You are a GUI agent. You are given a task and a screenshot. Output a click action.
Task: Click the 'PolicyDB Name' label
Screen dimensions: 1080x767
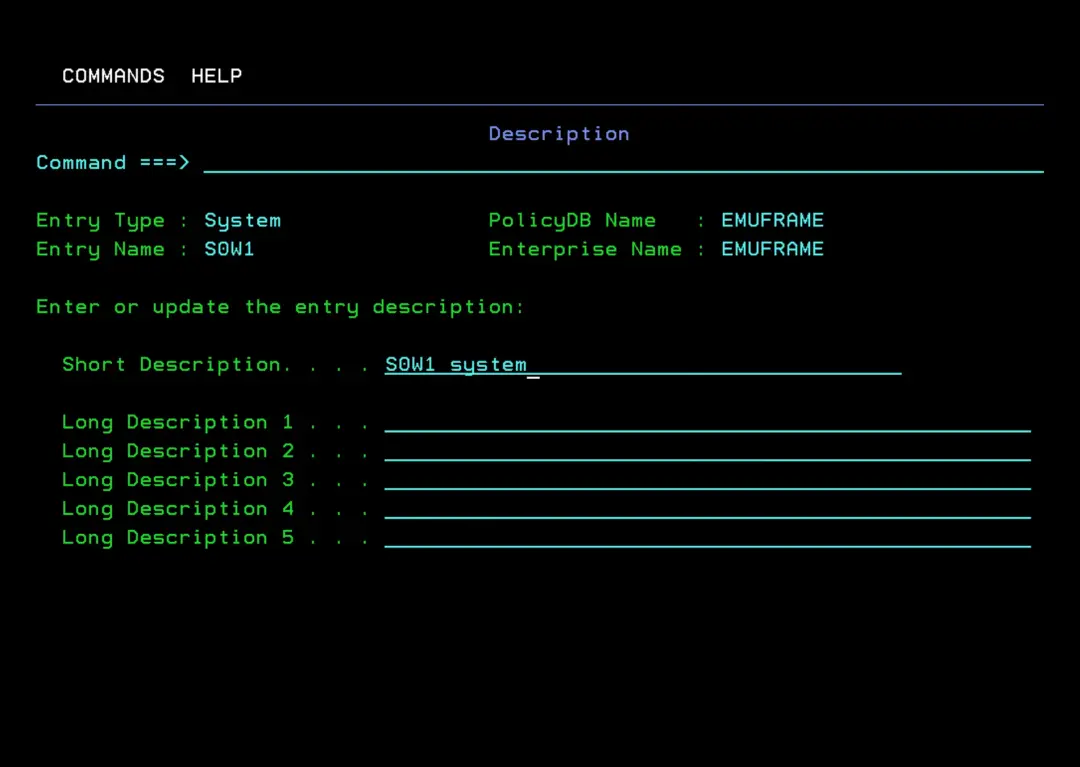(572, 221)
